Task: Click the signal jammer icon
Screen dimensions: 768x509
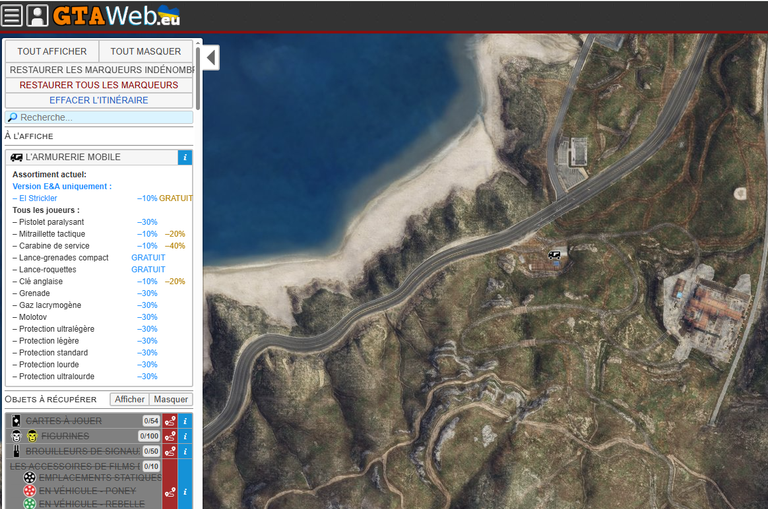Action: coord(17,451)
